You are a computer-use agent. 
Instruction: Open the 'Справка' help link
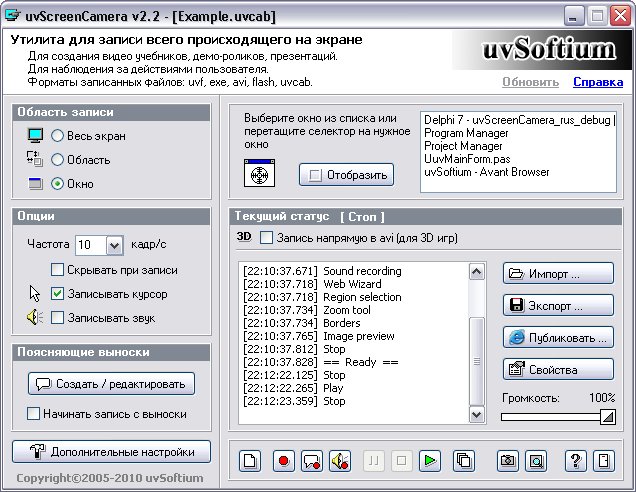pyautogui.click(x=598, y=82)
